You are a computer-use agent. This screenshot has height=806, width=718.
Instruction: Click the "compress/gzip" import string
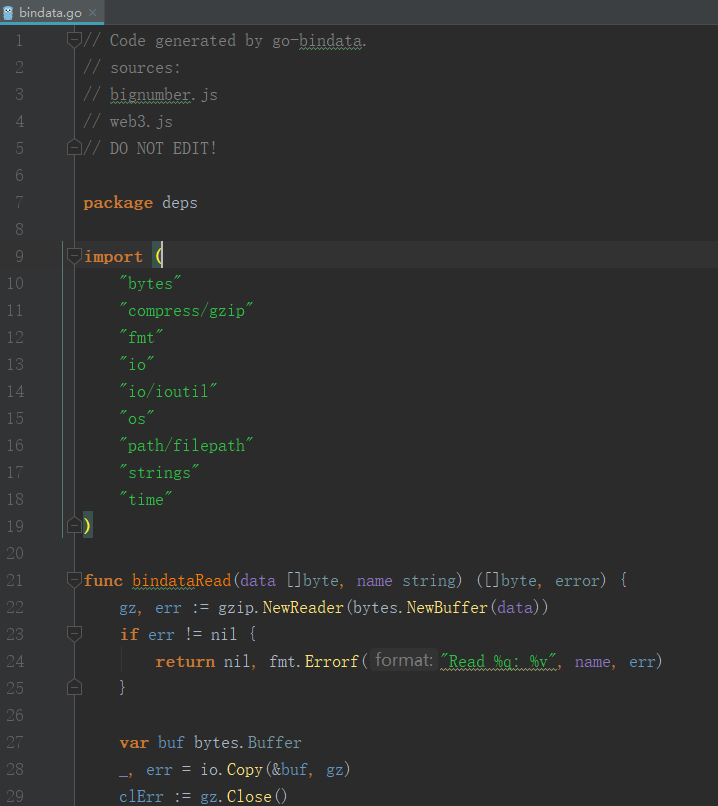click(186, 310)
